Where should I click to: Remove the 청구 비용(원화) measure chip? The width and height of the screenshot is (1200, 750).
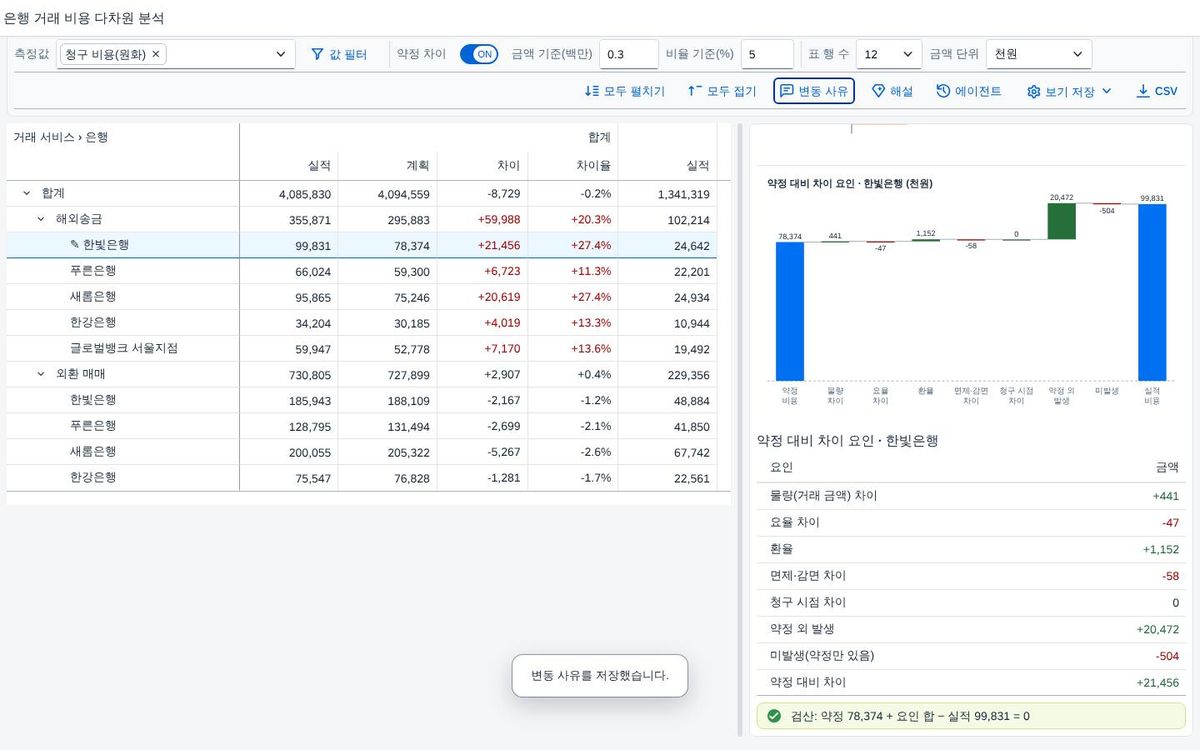(156, 54)
